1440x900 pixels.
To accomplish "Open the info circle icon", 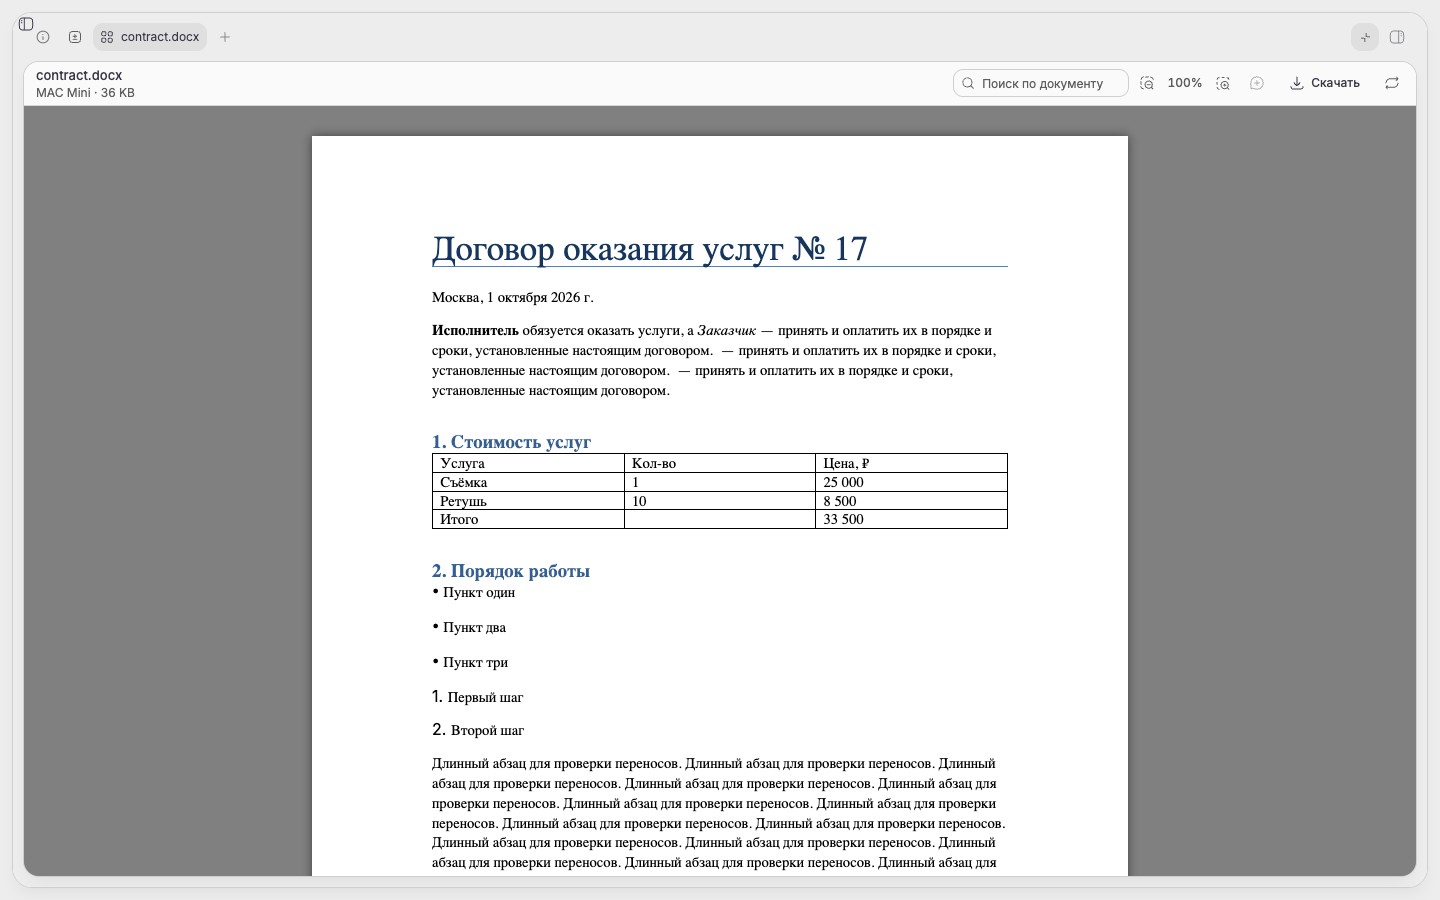I will click(43, 37).
